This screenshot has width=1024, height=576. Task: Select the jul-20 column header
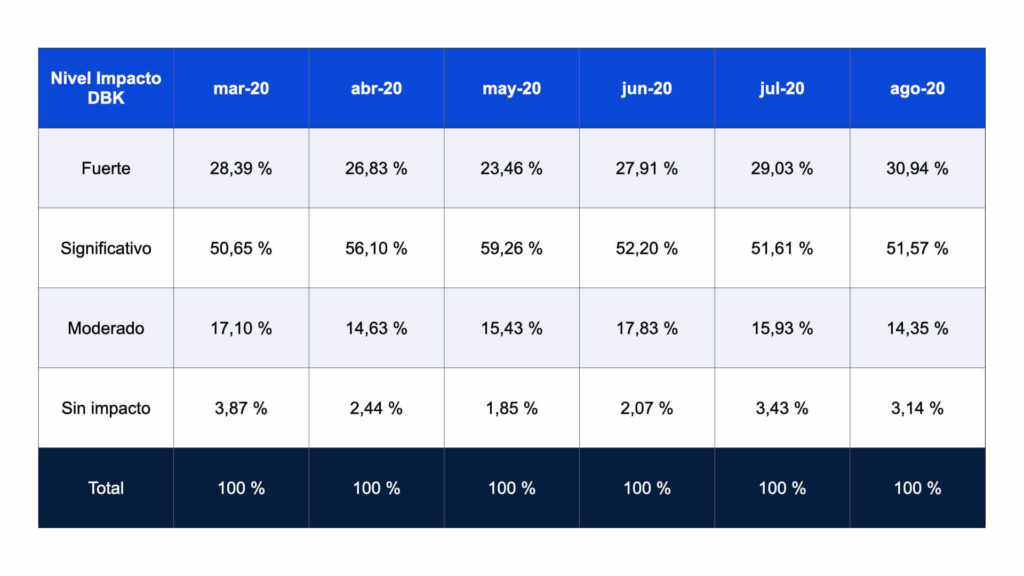[782, 88]
